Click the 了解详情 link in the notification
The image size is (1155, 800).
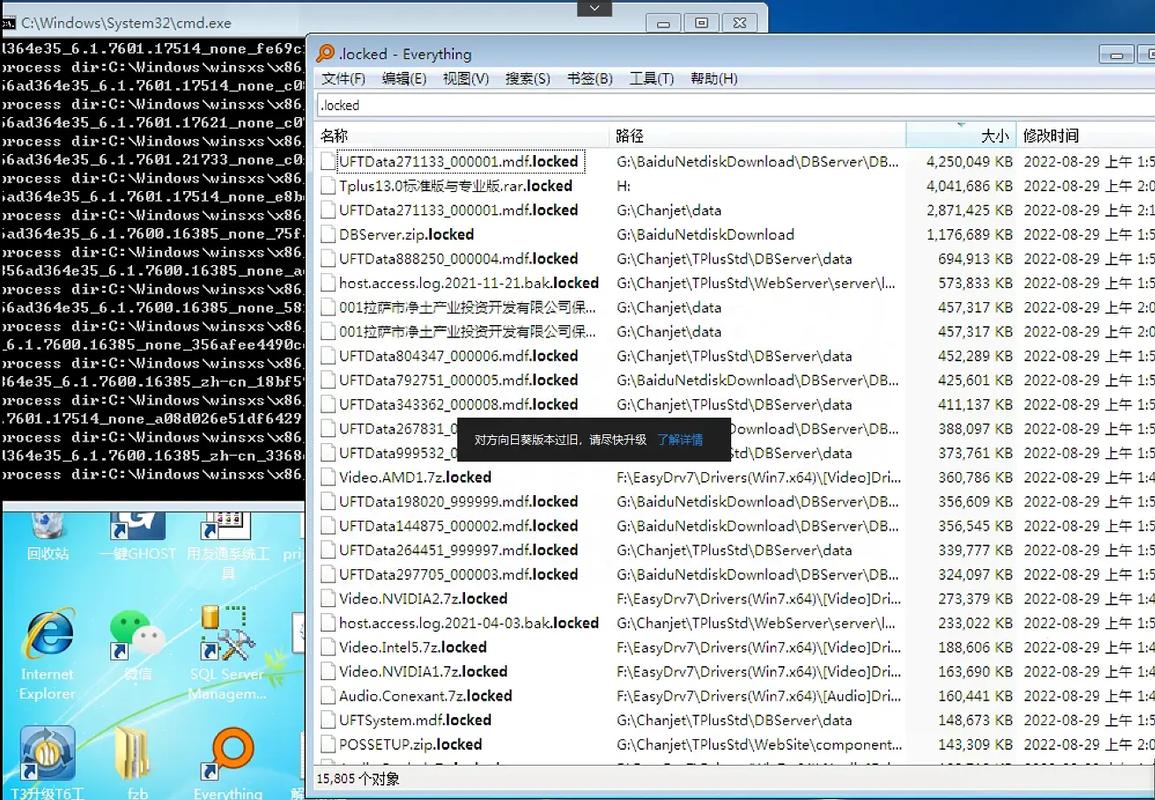point(679,440)
